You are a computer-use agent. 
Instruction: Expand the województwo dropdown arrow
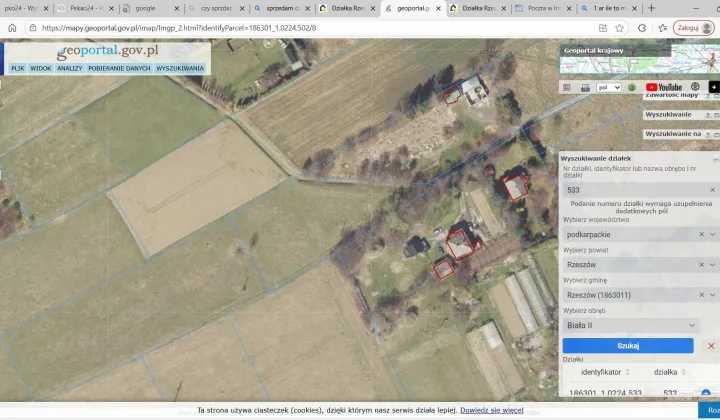click(712, 235)
